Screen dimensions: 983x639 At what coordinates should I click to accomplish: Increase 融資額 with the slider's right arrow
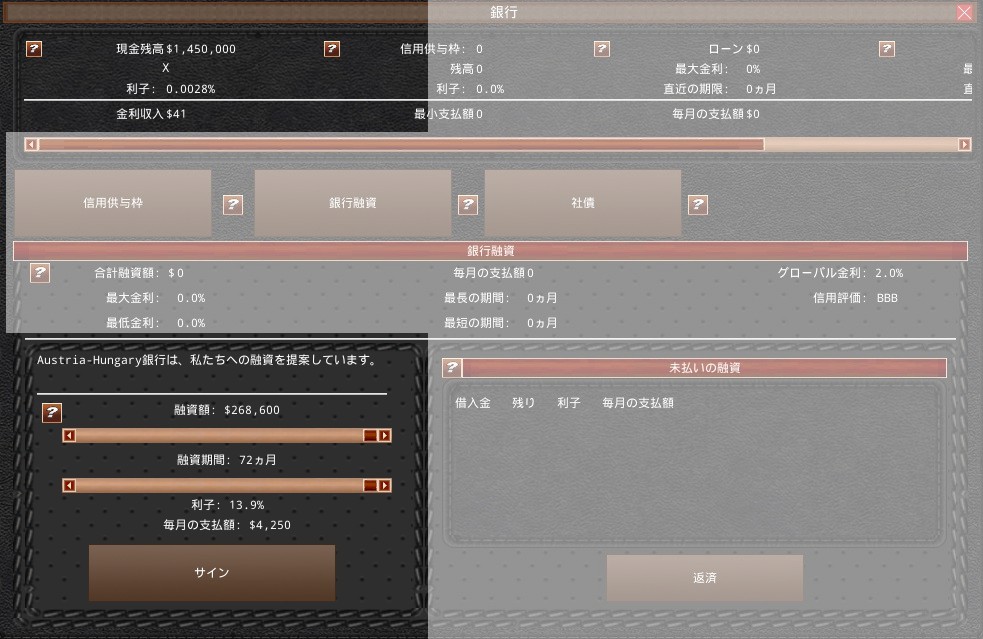[x=385, y=436]
